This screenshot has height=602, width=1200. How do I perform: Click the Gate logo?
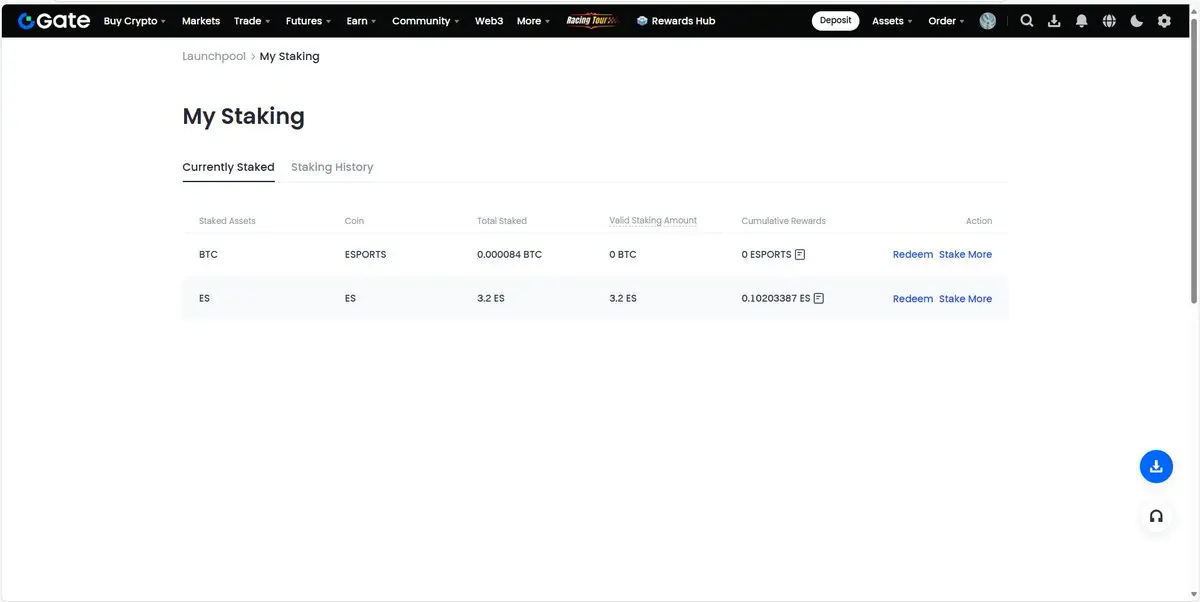(54, 20)
